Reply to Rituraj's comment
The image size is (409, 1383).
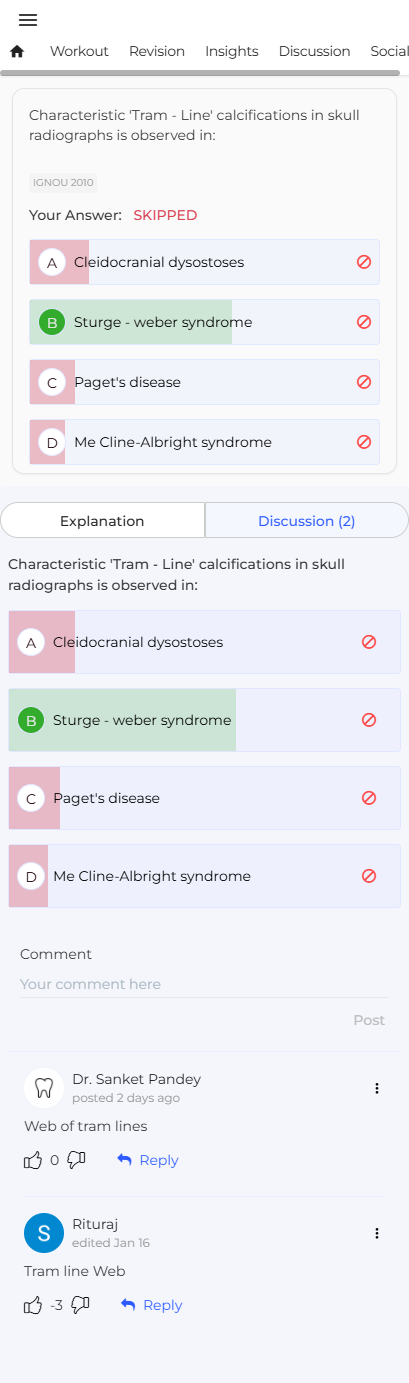(152, 1305)
